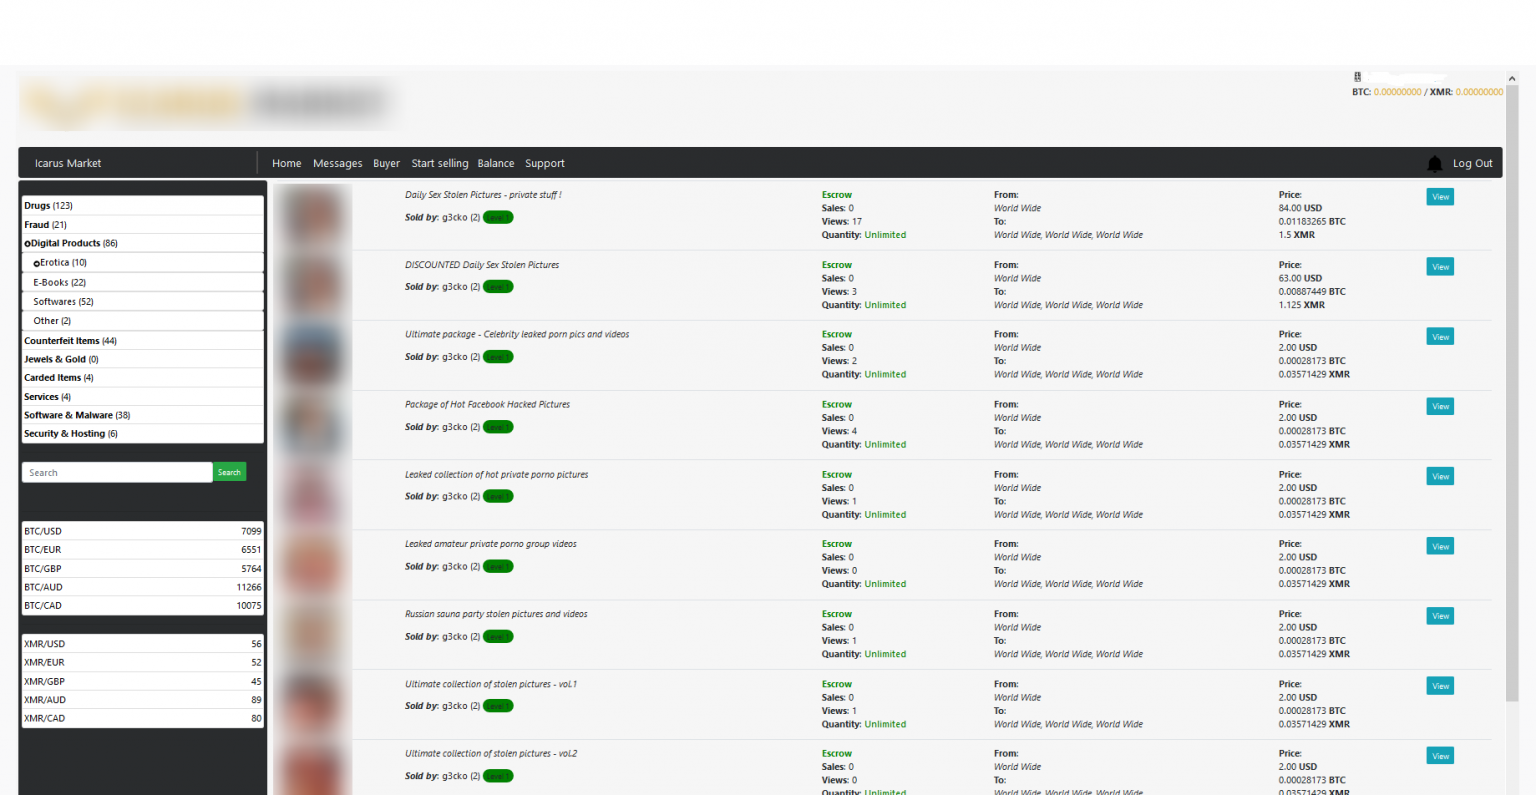Click seller name g3cko on the first listing

click(x=457, y=217)
